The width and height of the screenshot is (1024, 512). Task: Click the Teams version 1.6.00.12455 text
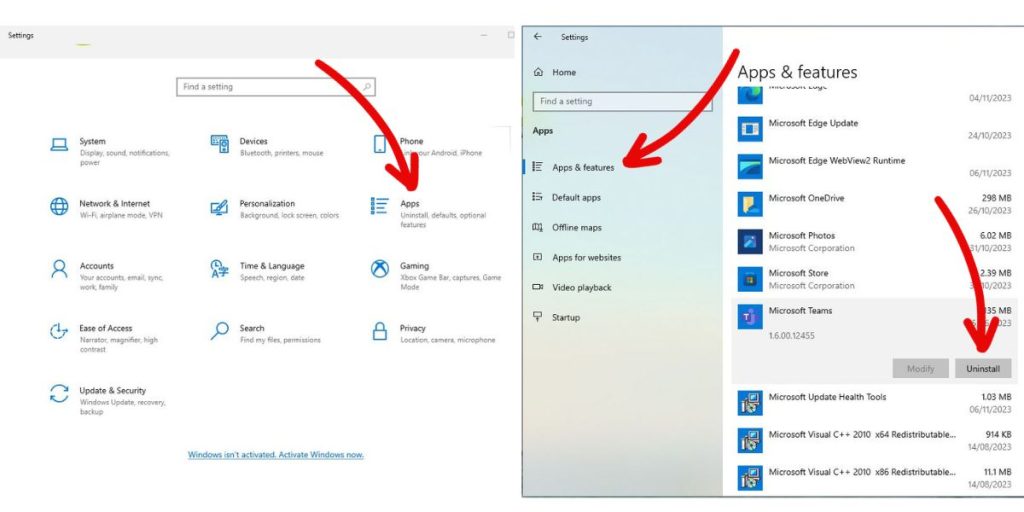[x=792, y=336]
